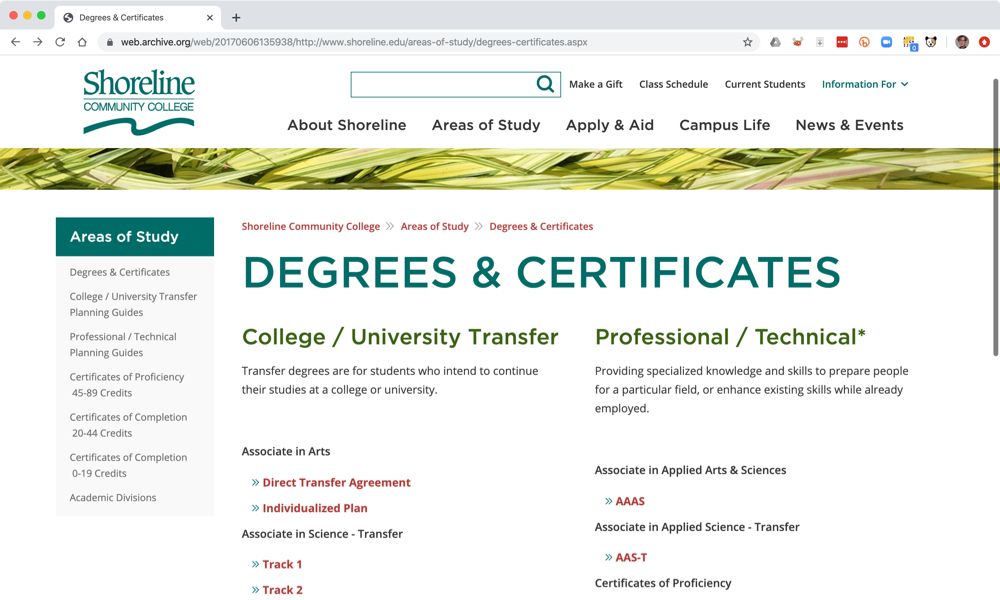Open Certificates of Completion 20-44 Credits

click(128, 425)
